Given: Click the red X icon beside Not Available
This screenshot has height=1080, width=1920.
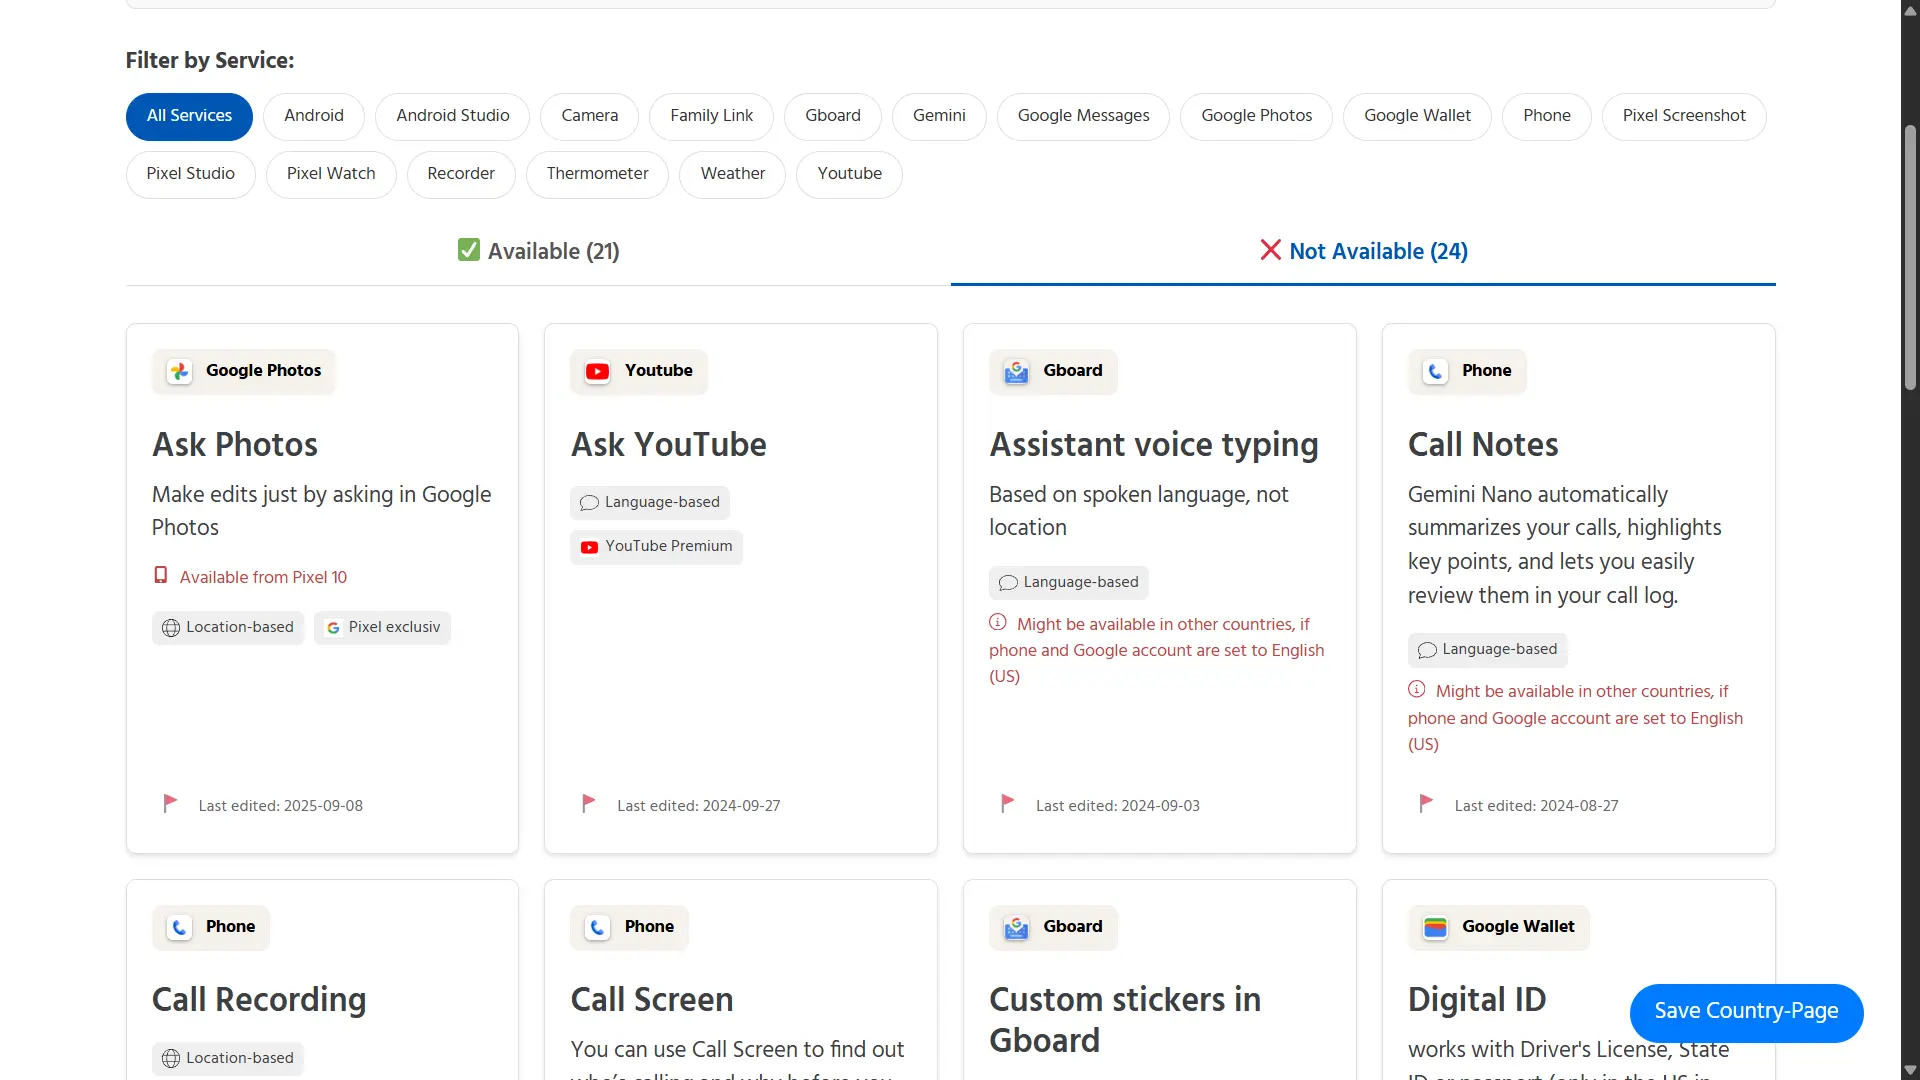Looking at the screenshot, I should coord(1271,250).
